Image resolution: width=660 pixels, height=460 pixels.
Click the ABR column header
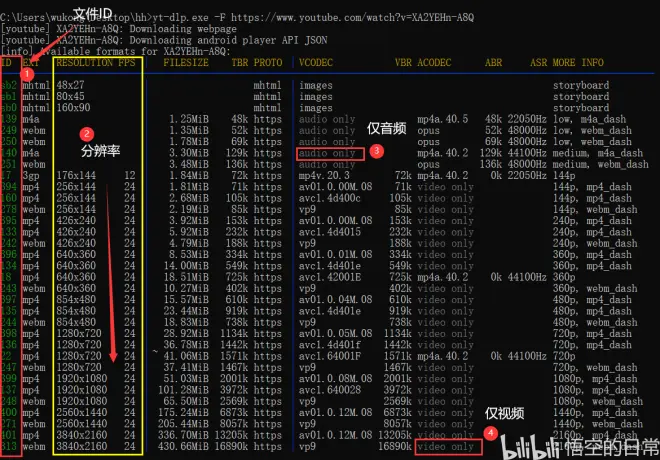tap(493, 63)
